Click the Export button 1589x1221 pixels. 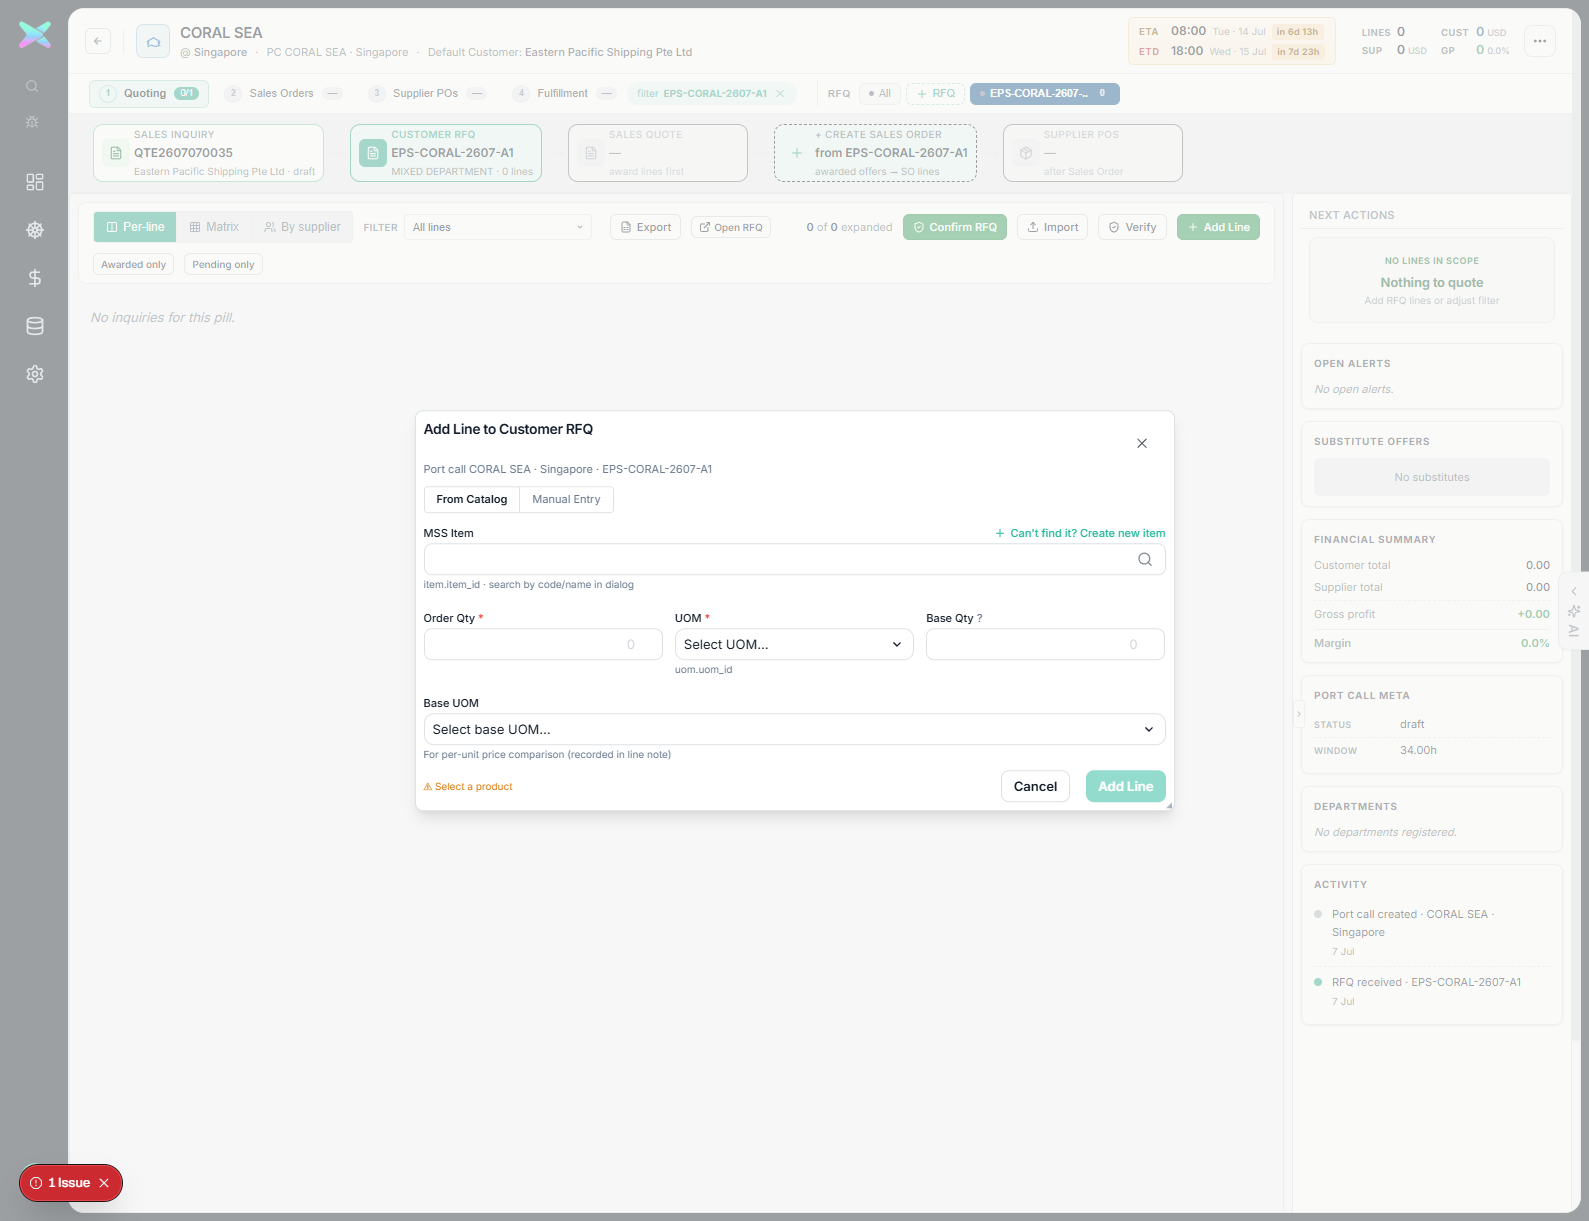click(645, 227)
